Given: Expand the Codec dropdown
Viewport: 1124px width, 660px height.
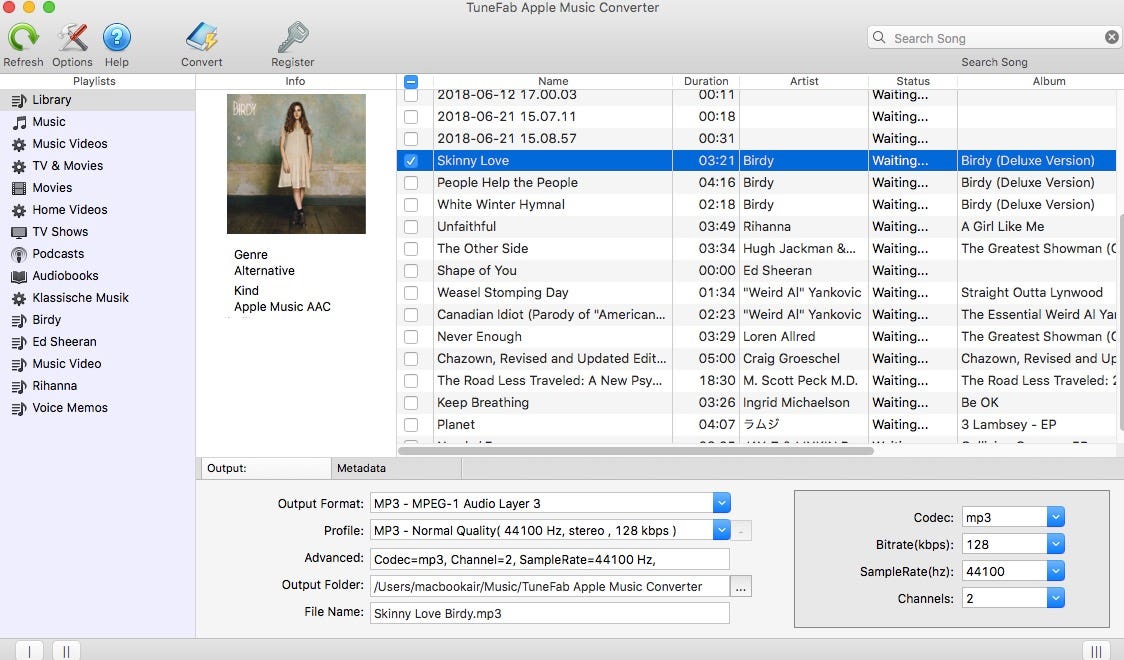Looking at the screenshot, I should [x=1055, y=517].
